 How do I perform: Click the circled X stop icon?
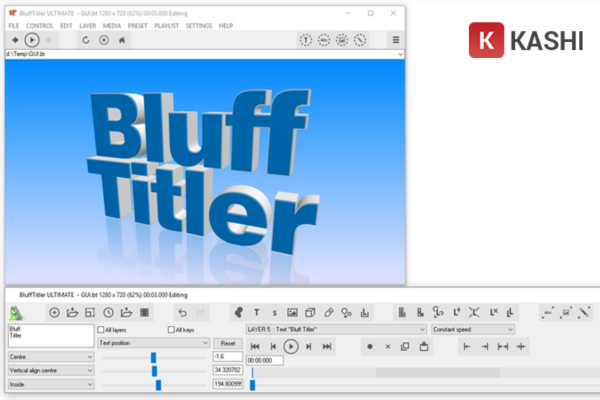tap(104, 40)
